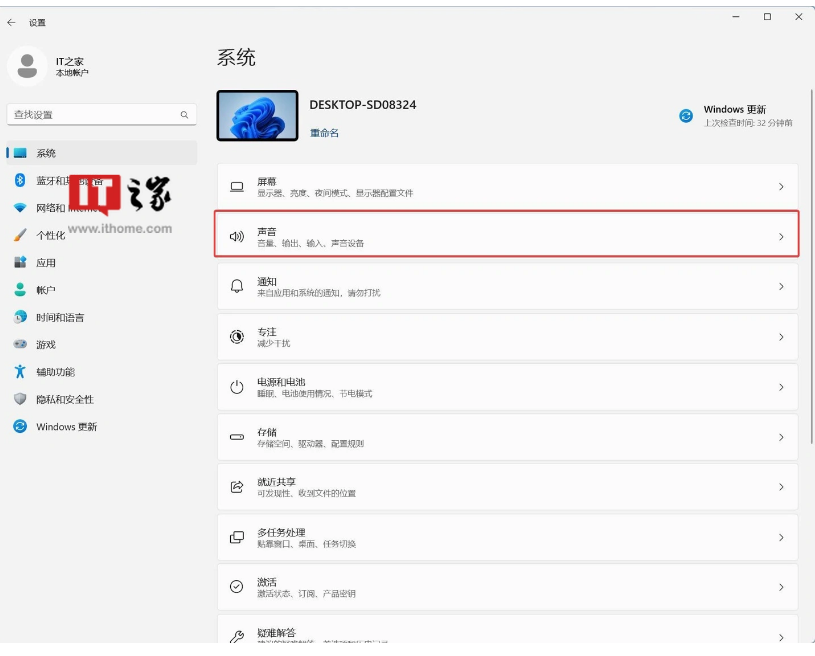
Task: Click the 激活 checkmark icon
Action: point(237,587)
